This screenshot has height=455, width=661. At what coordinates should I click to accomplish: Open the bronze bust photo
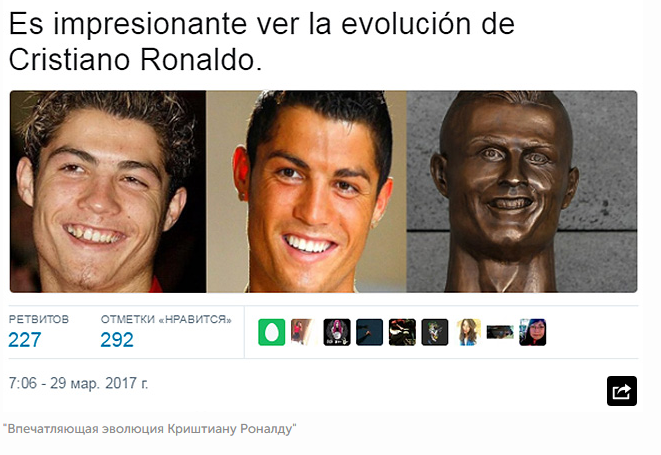522,191
